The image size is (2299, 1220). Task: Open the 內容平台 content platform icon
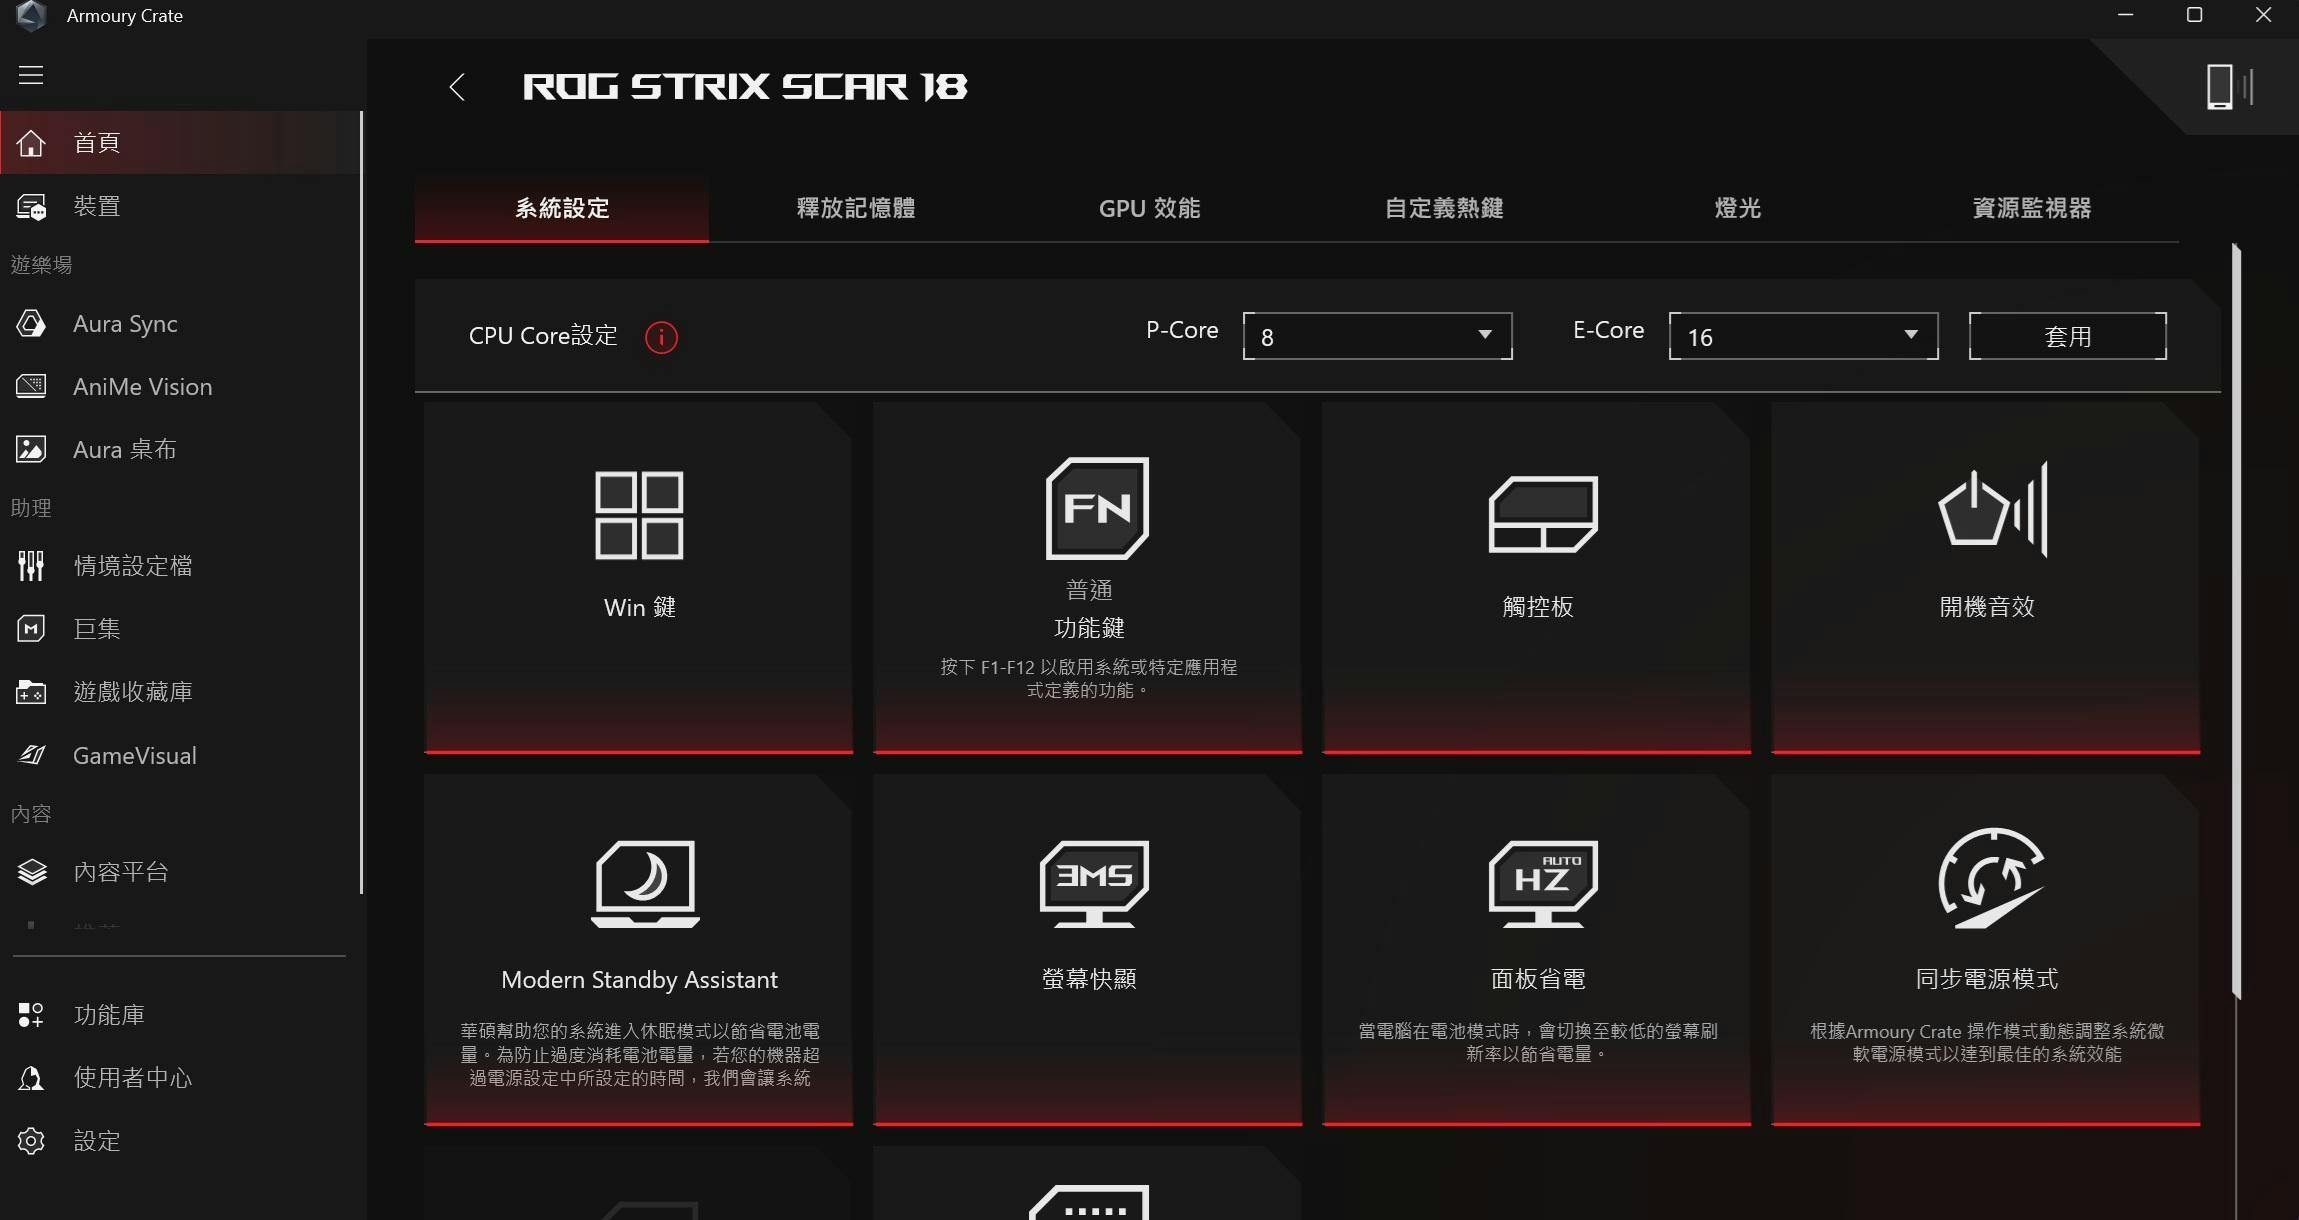(x=31, y=872)
